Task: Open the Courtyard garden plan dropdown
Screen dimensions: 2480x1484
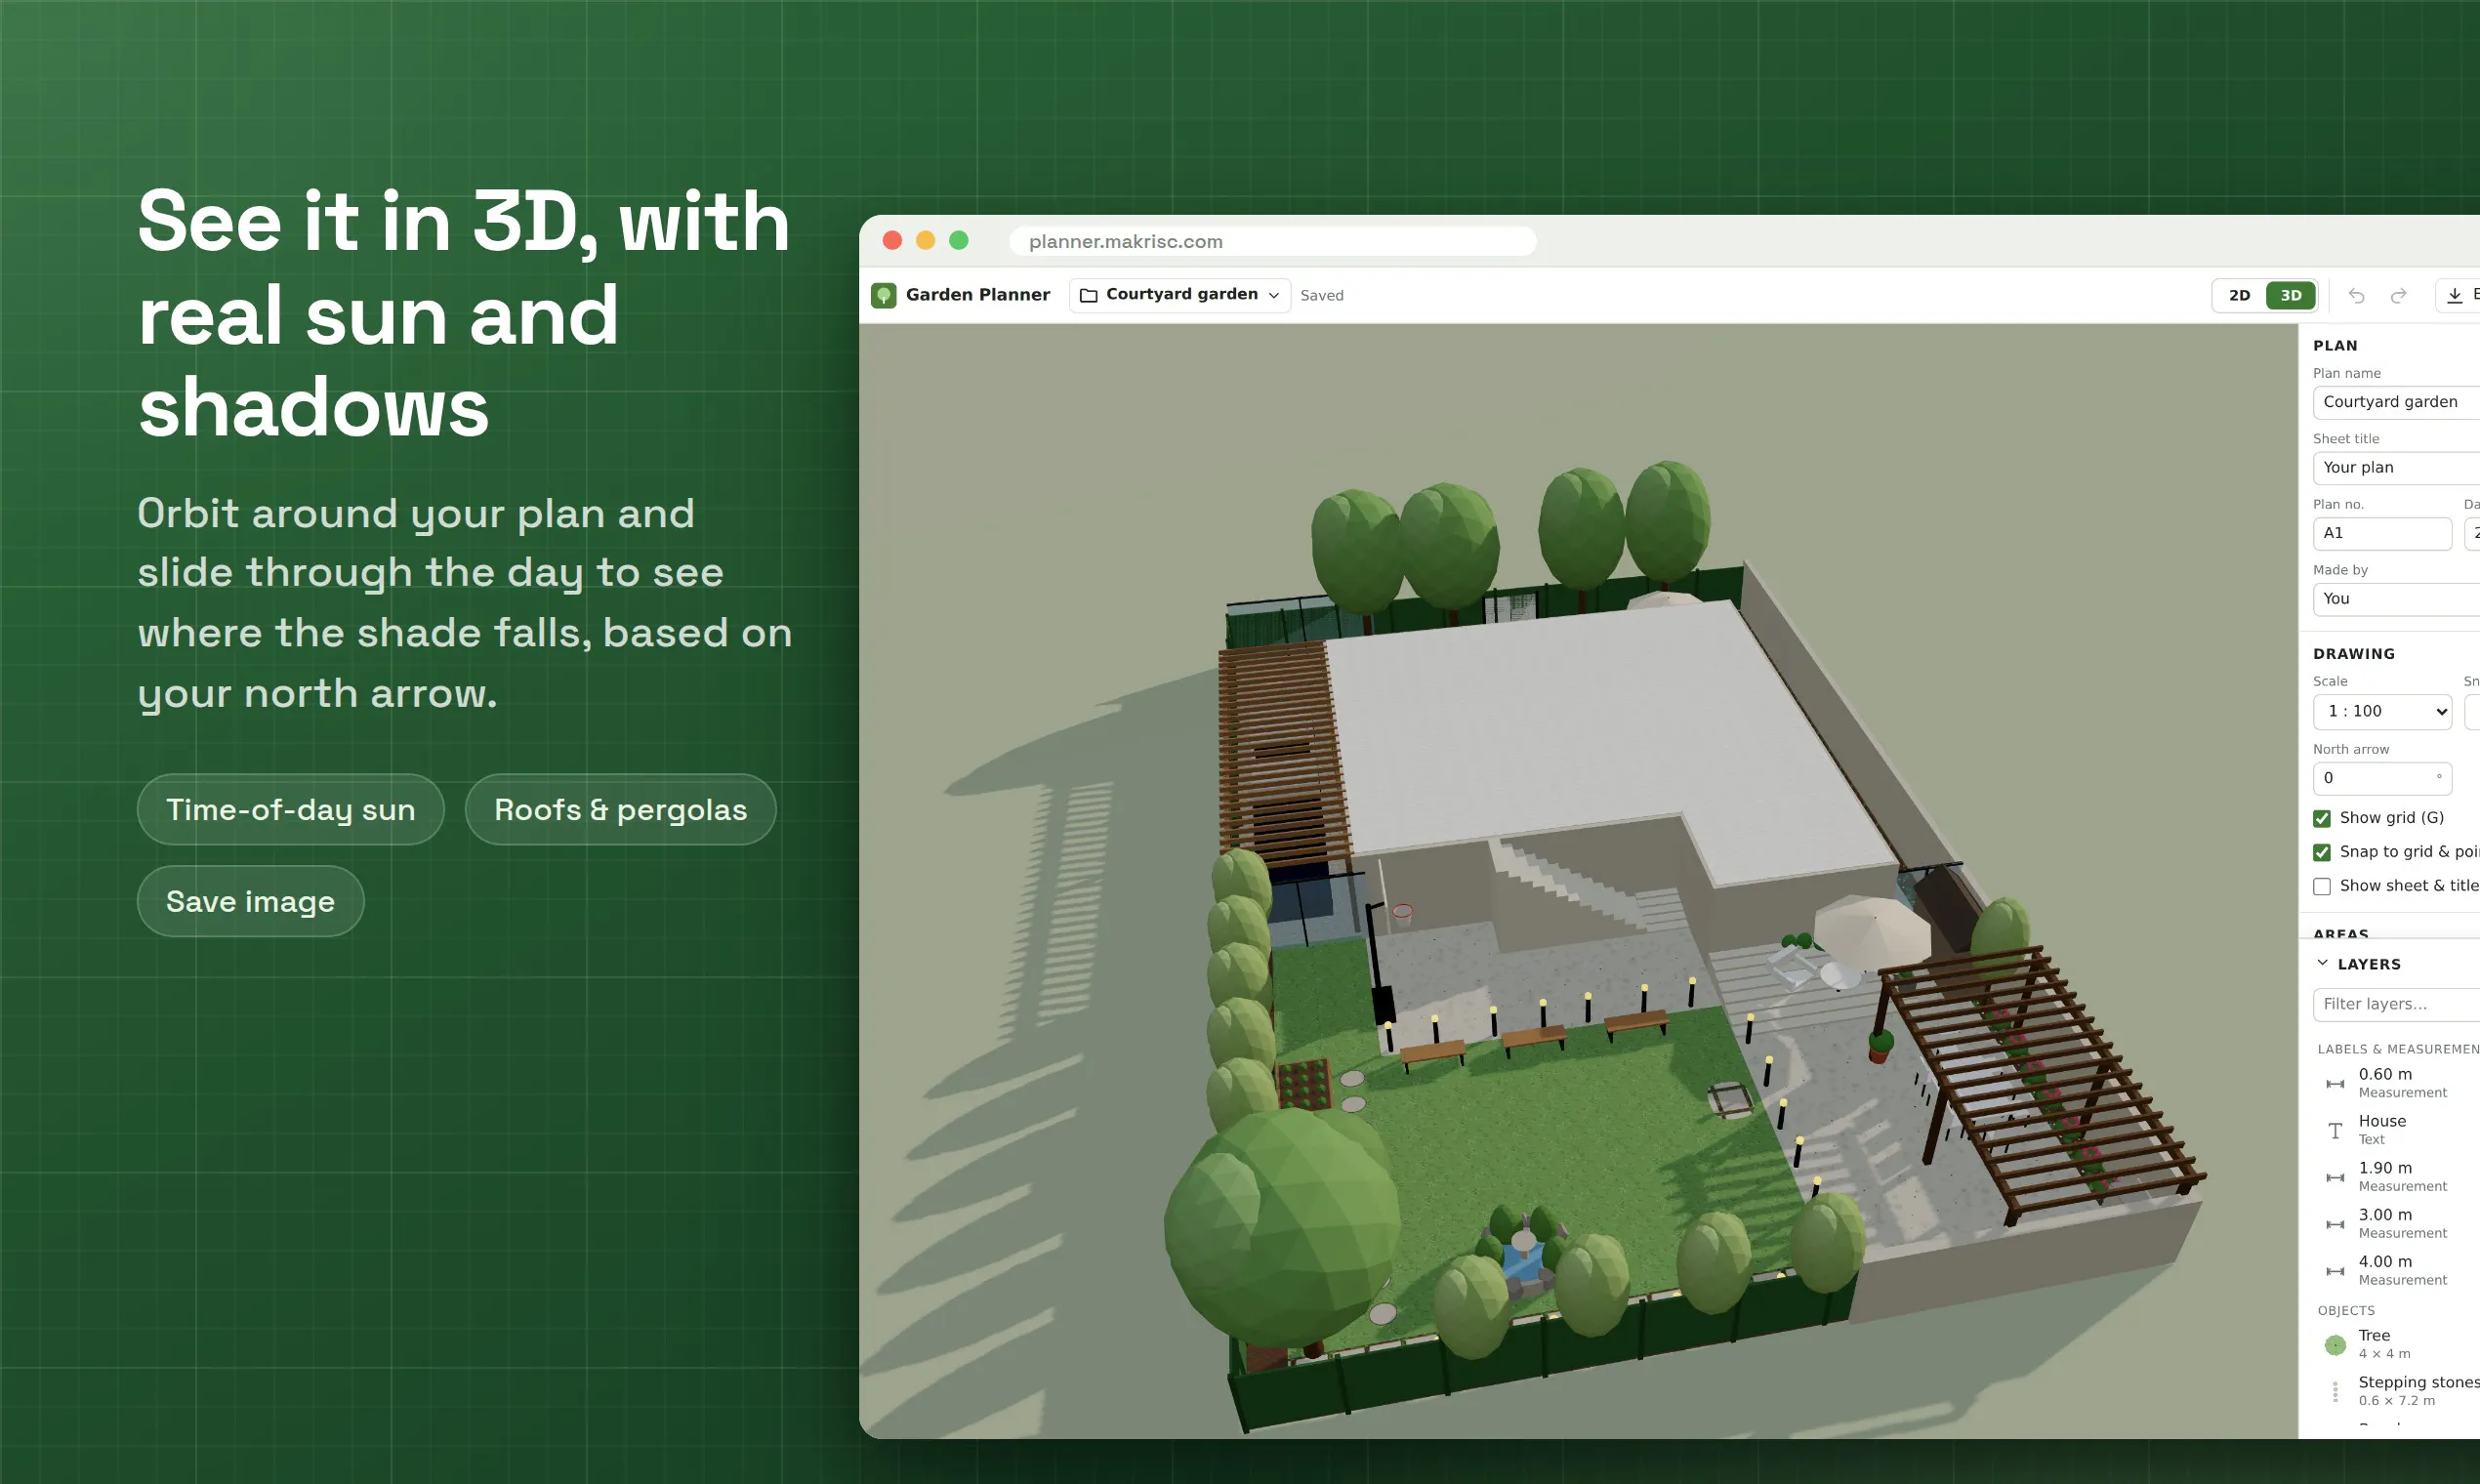Action: pyautogui.click(x=1180, y=295)
